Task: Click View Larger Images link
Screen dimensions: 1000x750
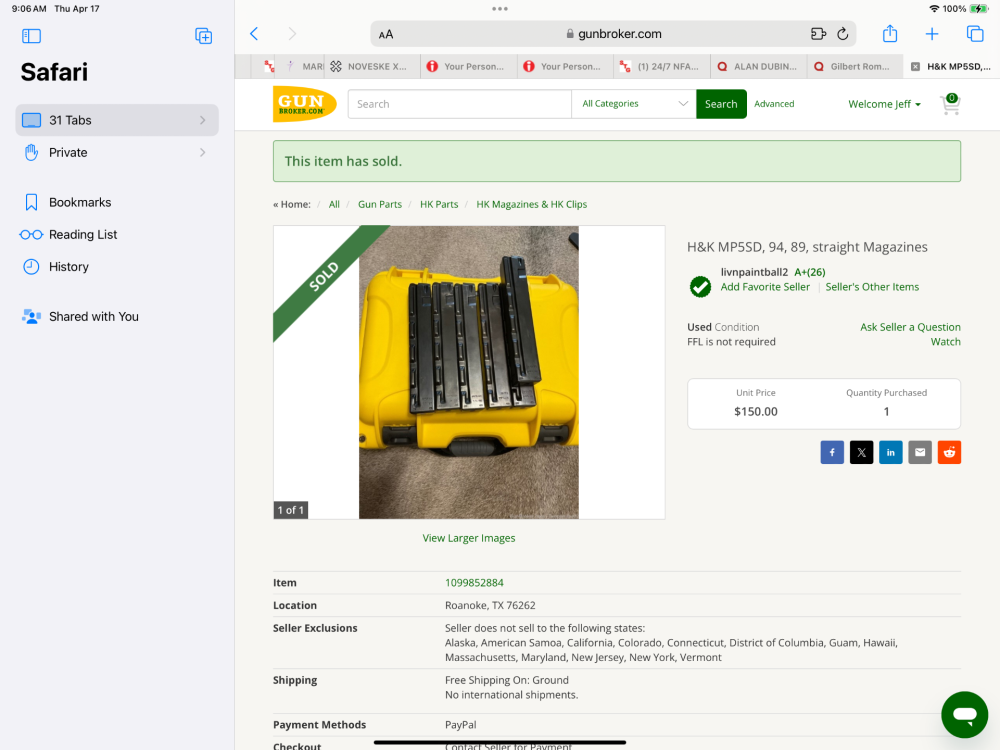Action: pos(469,538)
